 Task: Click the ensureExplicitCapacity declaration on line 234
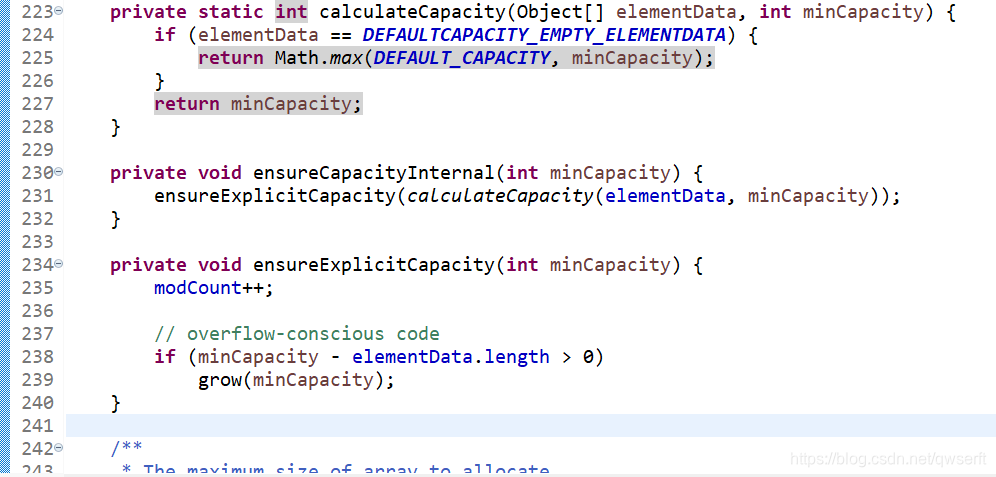(373, 264)
